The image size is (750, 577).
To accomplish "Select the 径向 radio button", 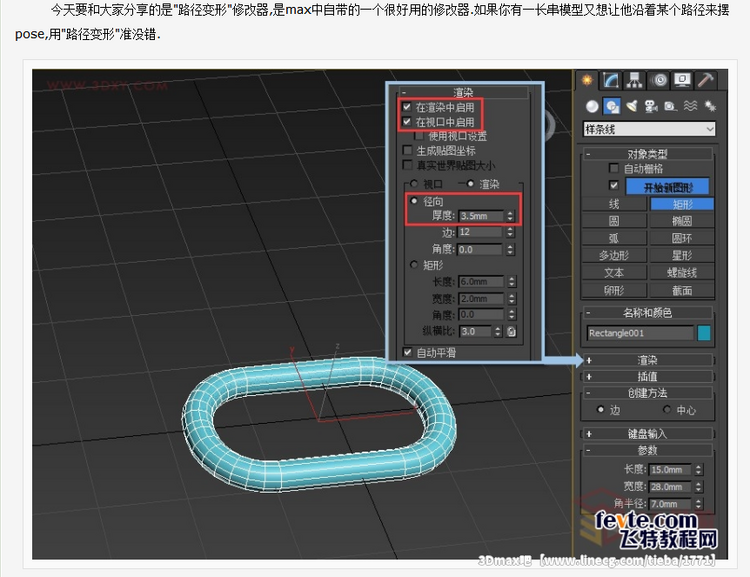I will 414,201.
